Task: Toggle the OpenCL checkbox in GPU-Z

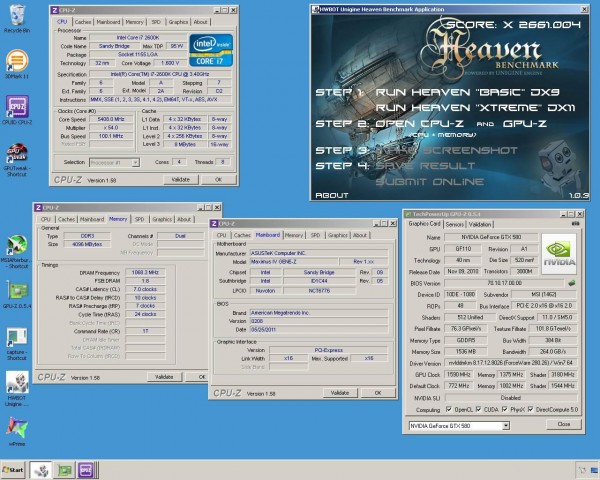Action: [448, 409]
